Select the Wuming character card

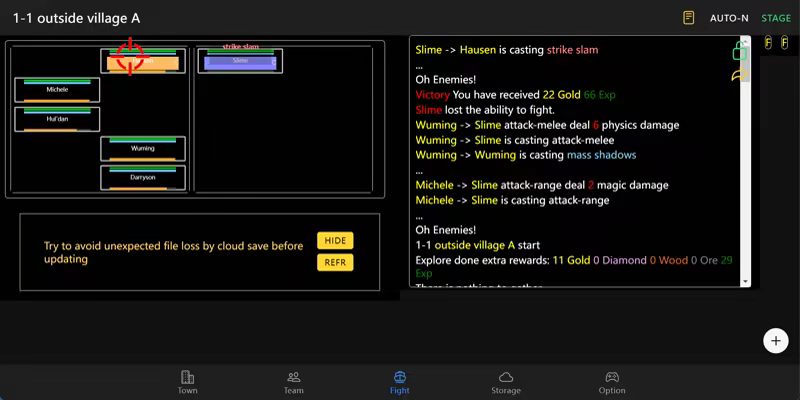pyautogui.click(x=143, y=149)
